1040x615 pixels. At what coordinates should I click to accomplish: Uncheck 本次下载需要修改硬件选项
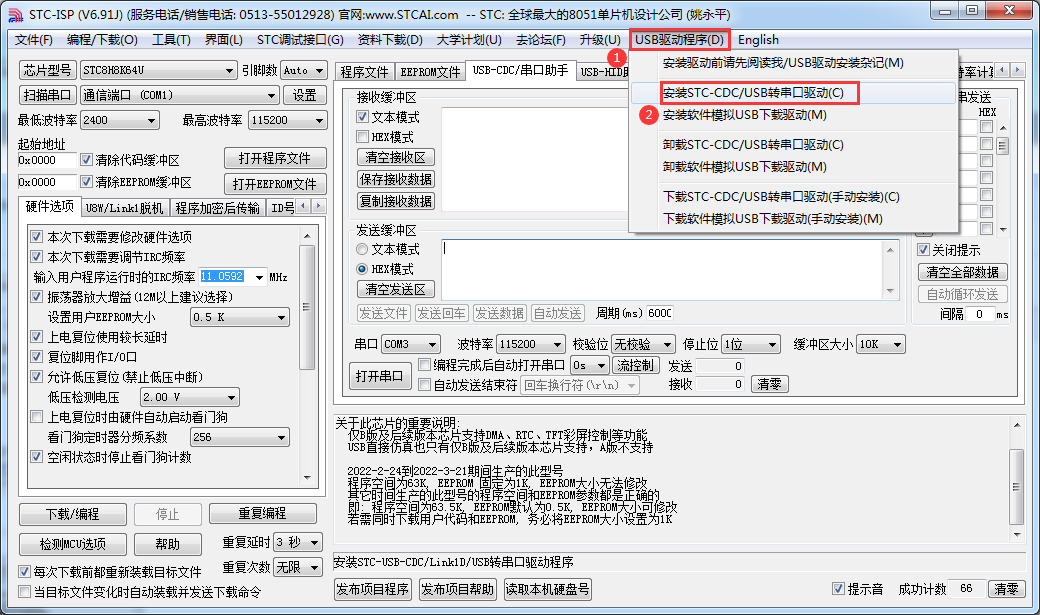coord(37,237)
